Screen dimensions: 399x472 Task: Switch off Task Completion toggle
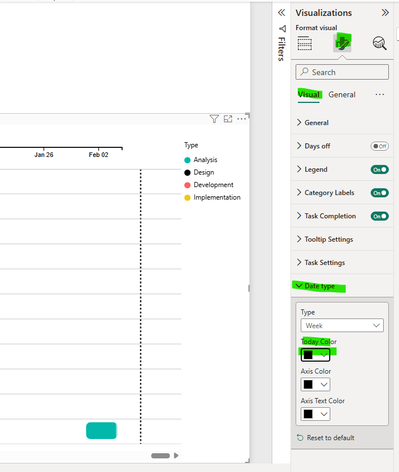[379, 216]
